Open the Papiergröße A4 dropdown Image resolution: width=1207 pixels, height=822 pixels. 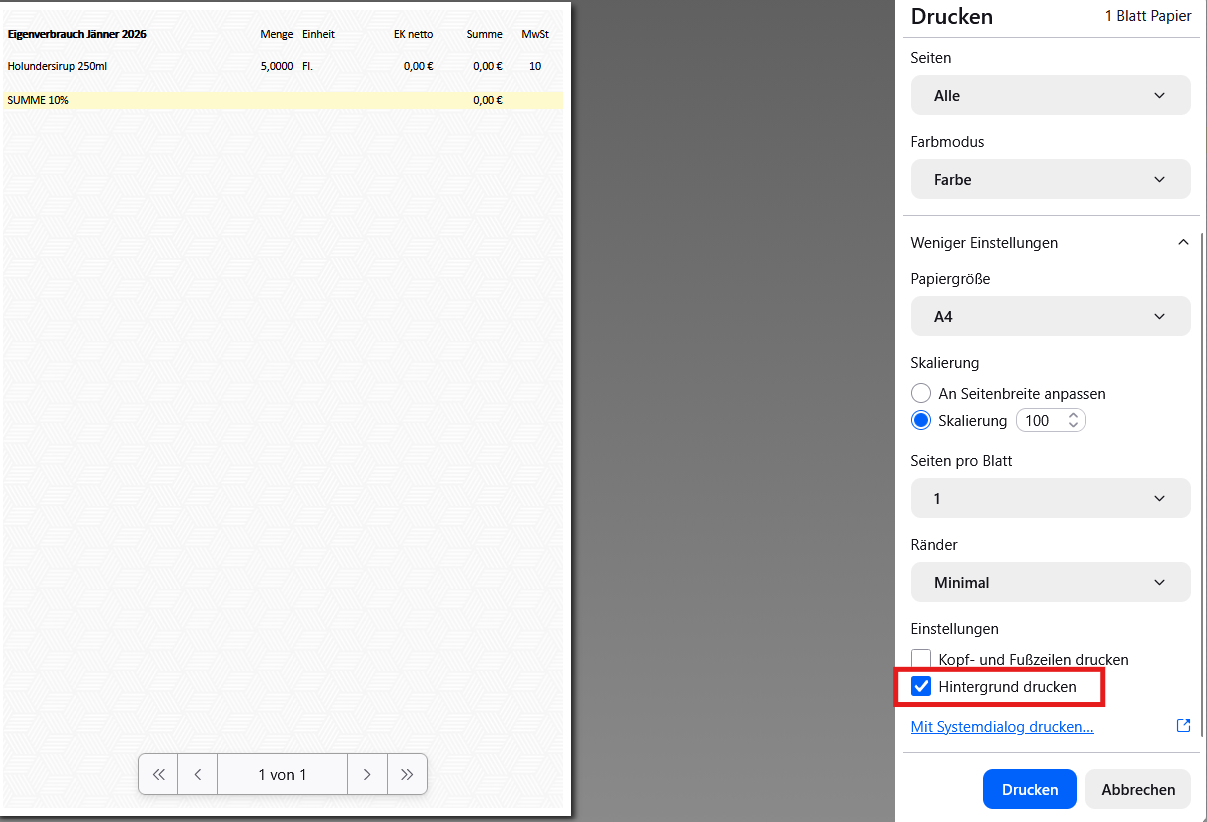click(x=1050, y=316)
